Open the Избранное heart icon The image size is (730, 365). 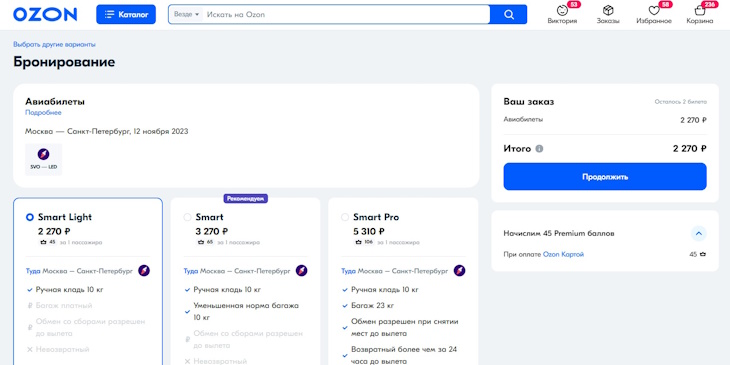(x=654, y=10)
